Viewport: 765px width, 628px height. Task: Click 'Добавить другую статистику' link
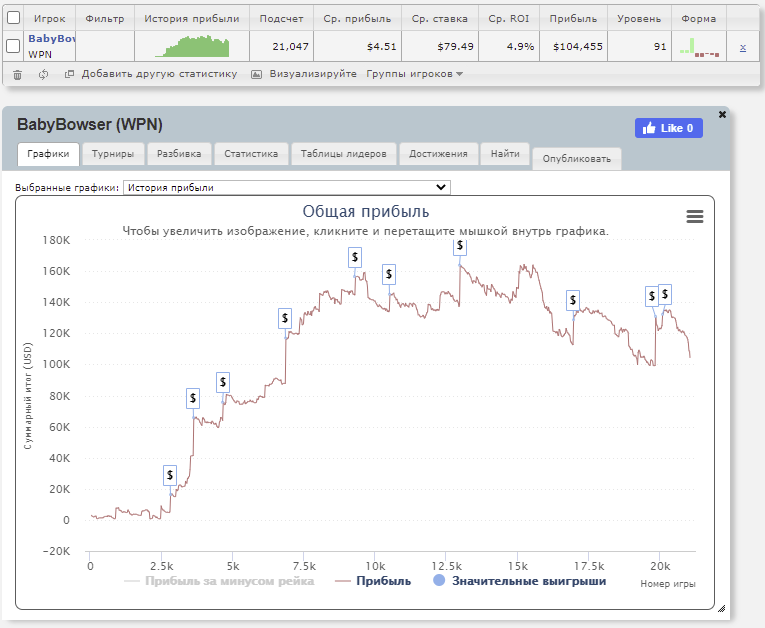coord(158,74)
